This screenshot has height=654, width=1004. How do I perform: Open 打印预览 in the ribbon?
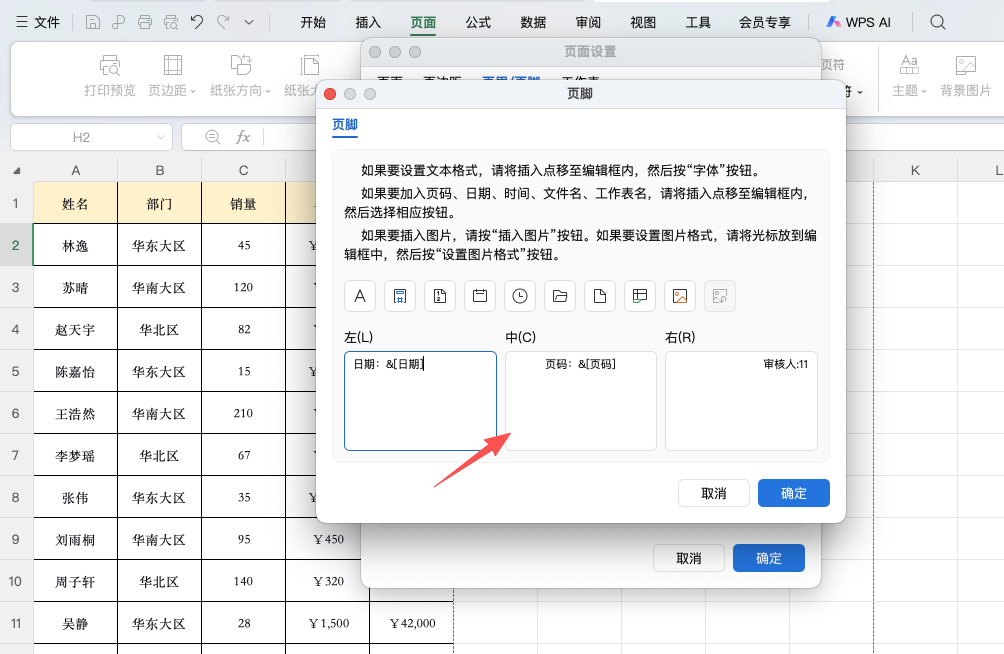pos(109,76)
